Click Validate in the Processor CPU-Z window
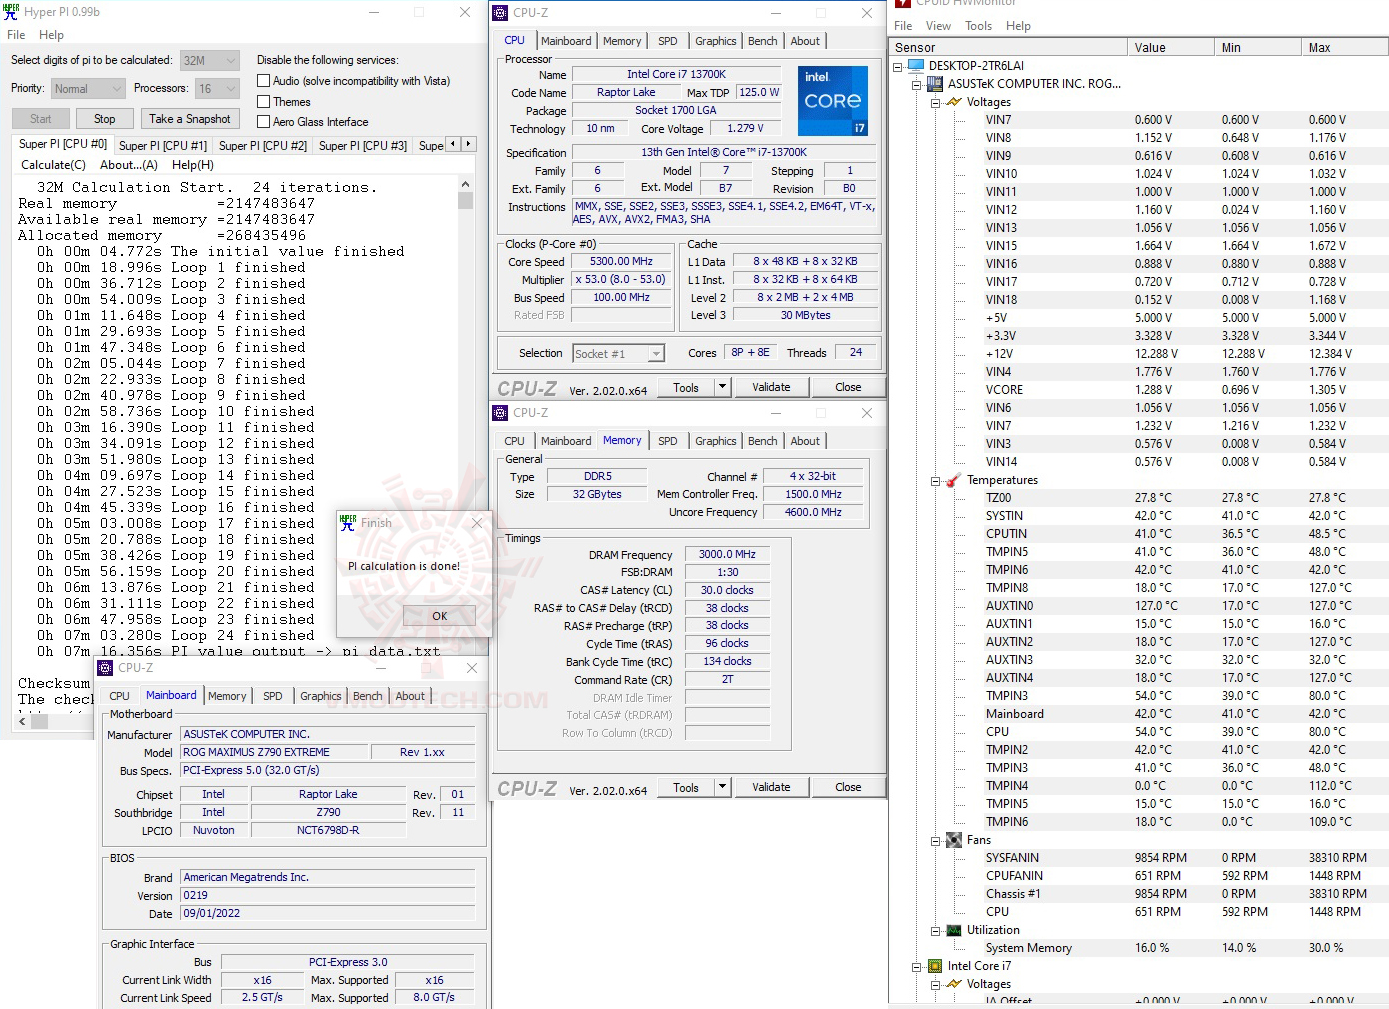 click(771, 387)
